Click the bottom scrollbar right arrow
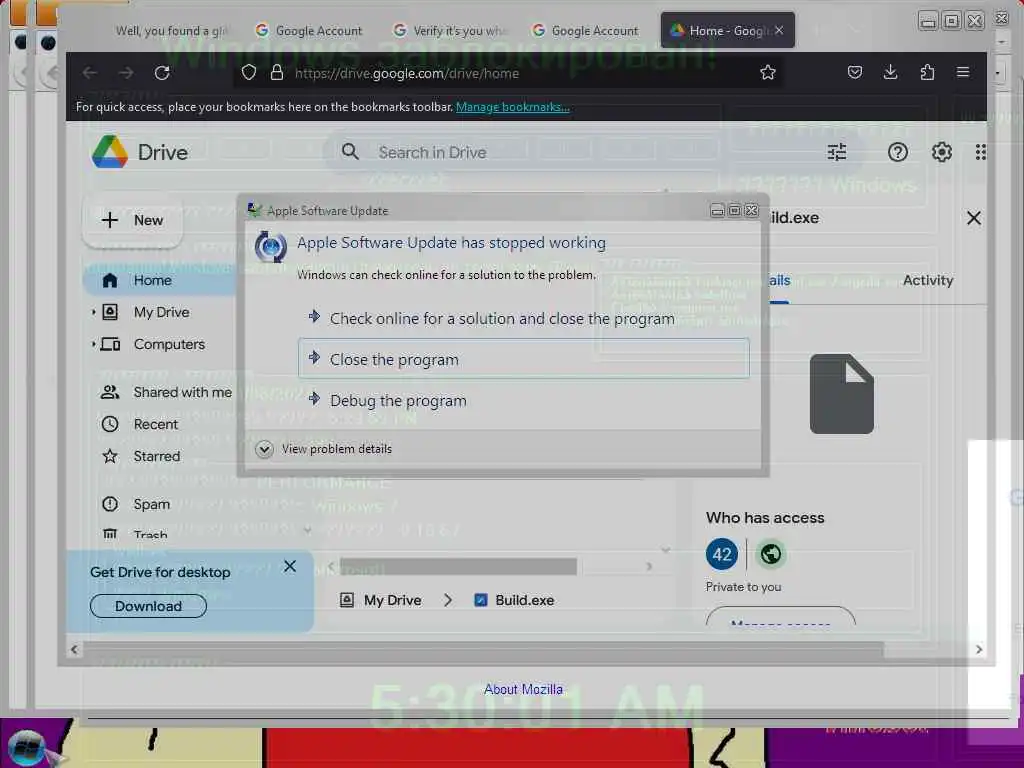The image size is (1024, 768). 978,649
